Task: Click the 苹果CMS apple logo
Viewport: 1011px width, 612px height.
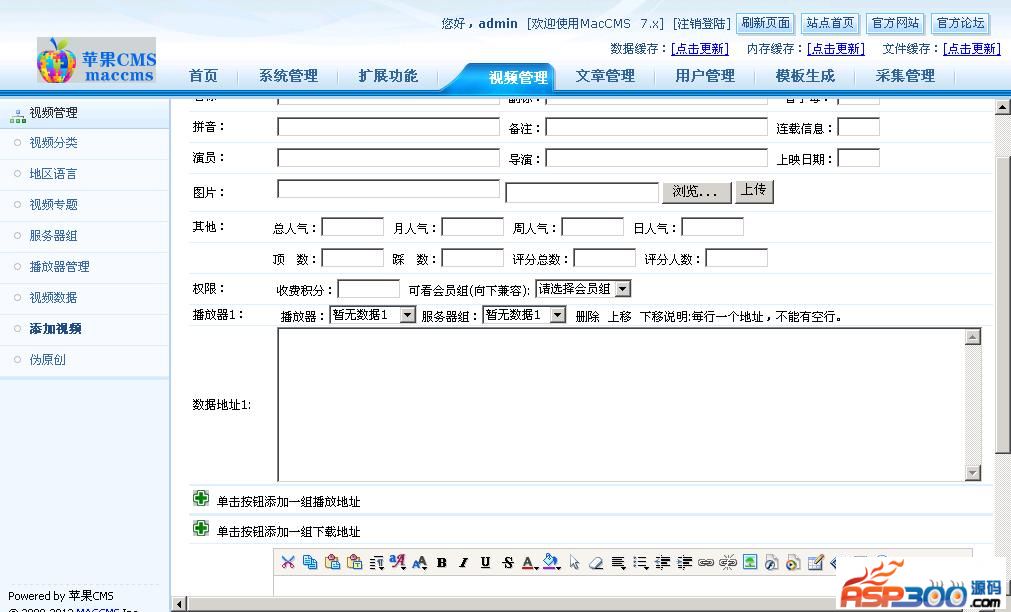Action: (x=96, y=60)
